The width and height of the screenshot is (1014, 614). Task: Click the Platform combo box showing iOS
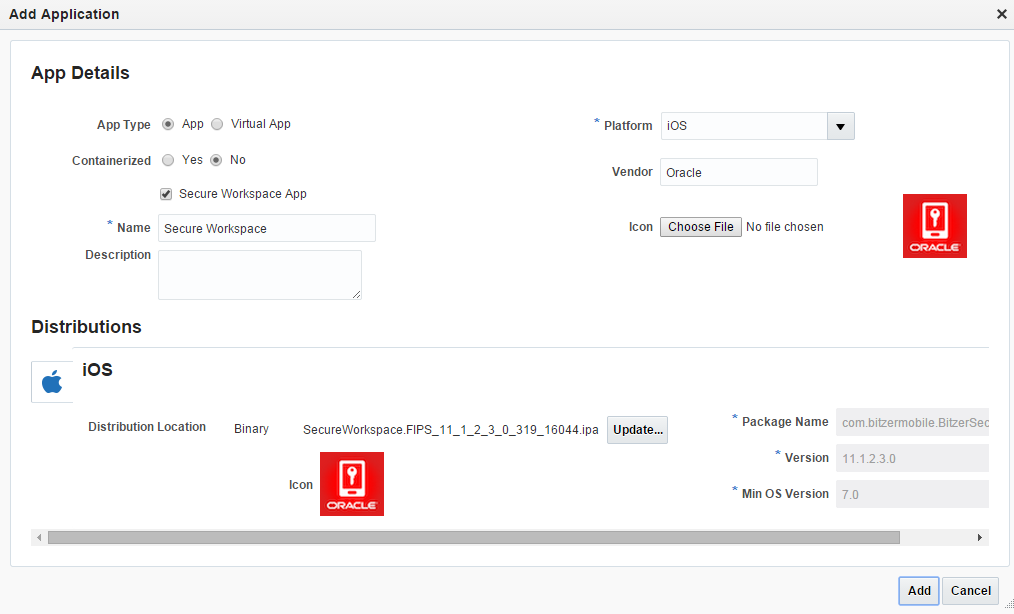coord(757,126)
